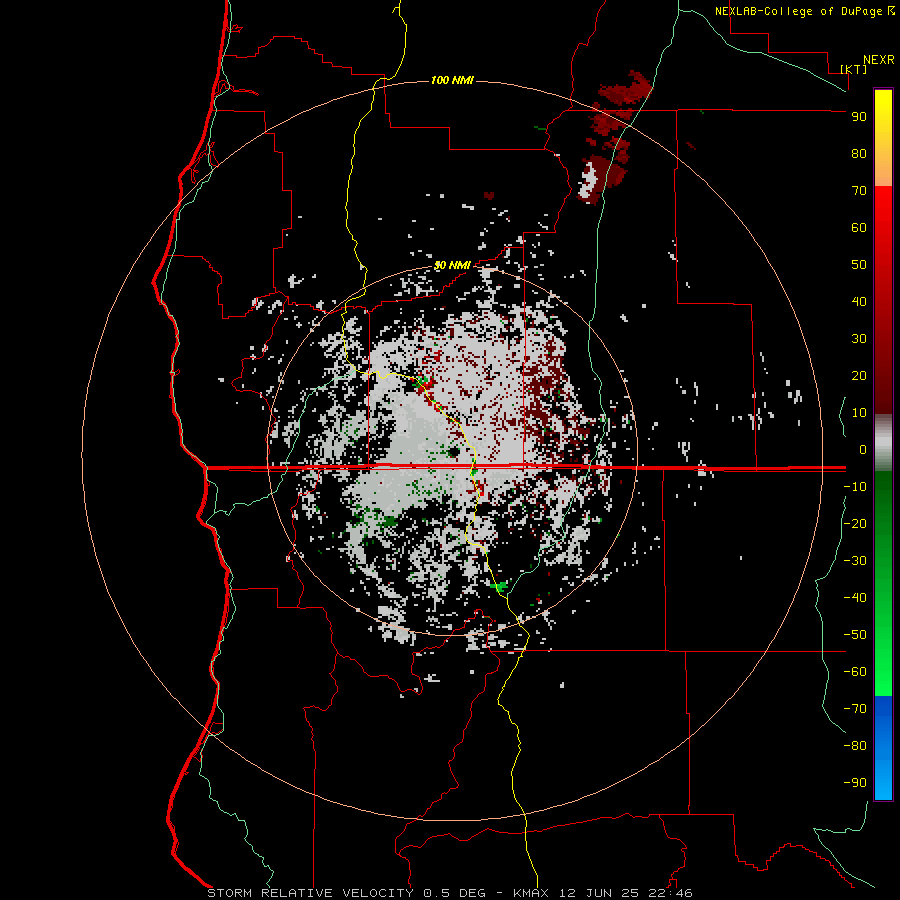Click the gray zero band of color bar

(883, 443)
